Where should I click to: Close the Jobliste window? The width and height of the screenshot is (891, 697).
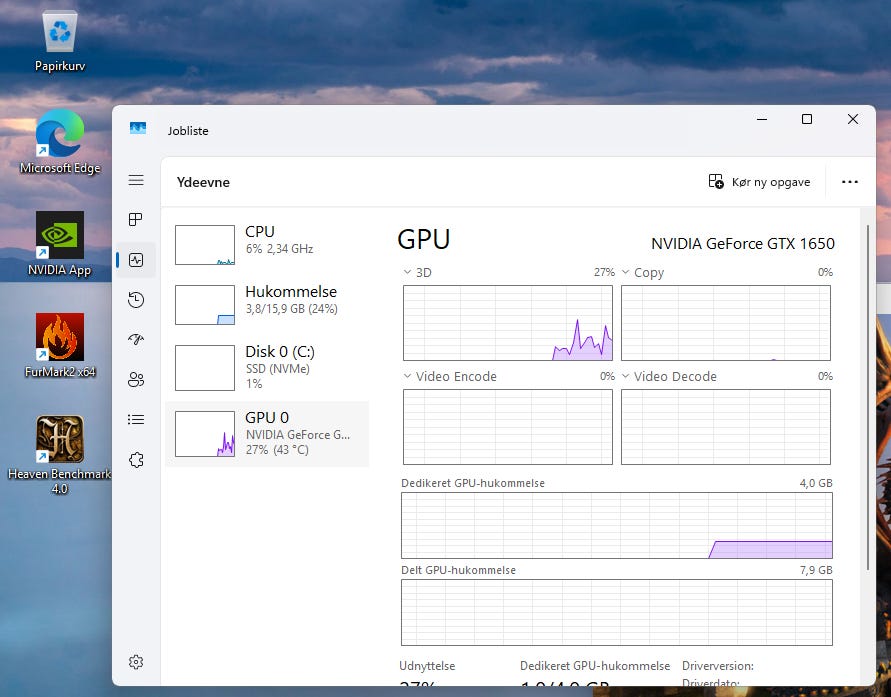click(x=853, y=119)
